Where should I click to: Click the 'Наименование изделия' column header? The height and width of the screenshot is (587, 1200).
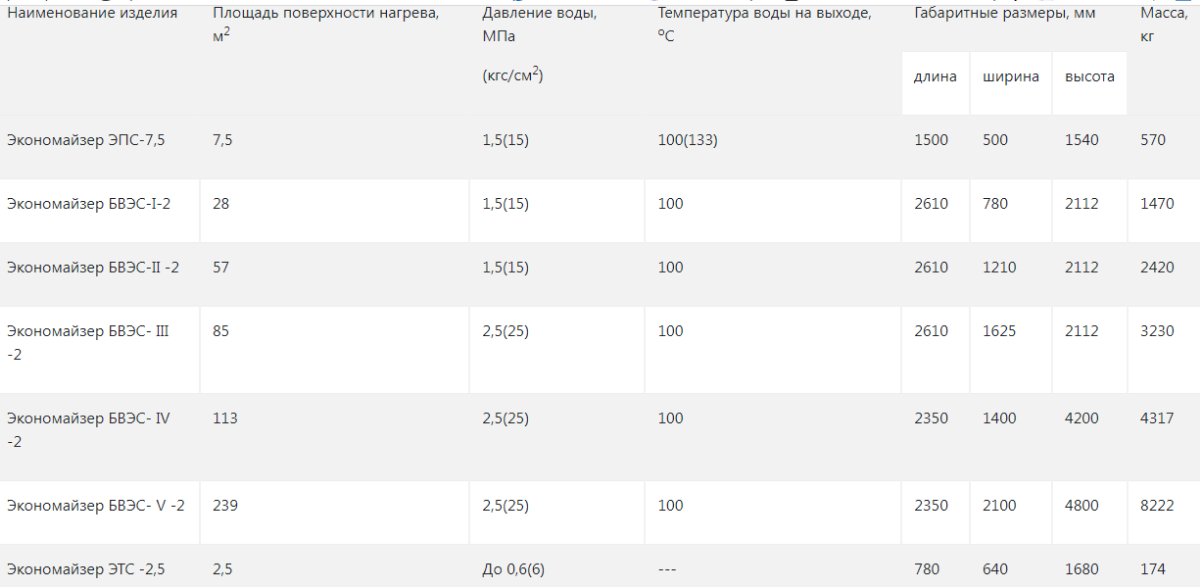tap(92, 14)
